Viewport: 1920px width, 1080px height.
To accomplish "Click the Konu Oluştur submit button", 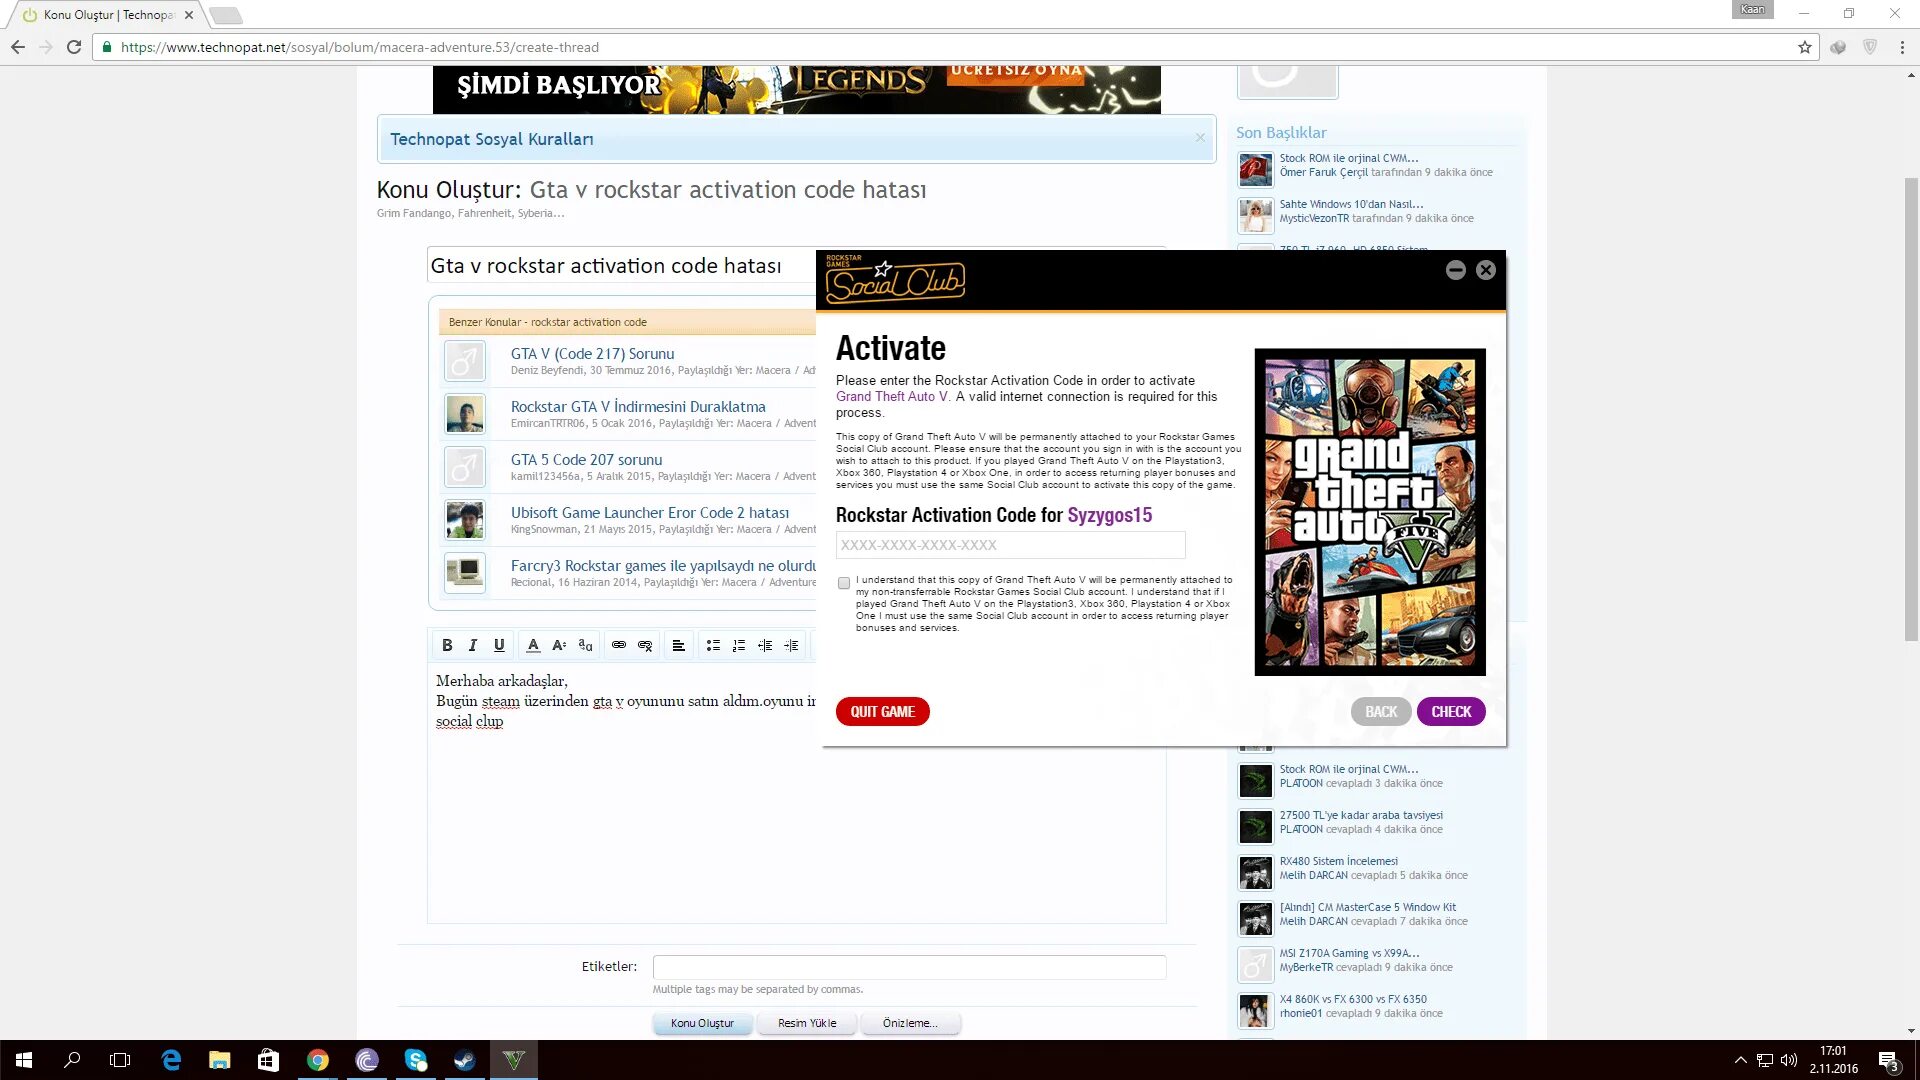I will [702, 1023].
